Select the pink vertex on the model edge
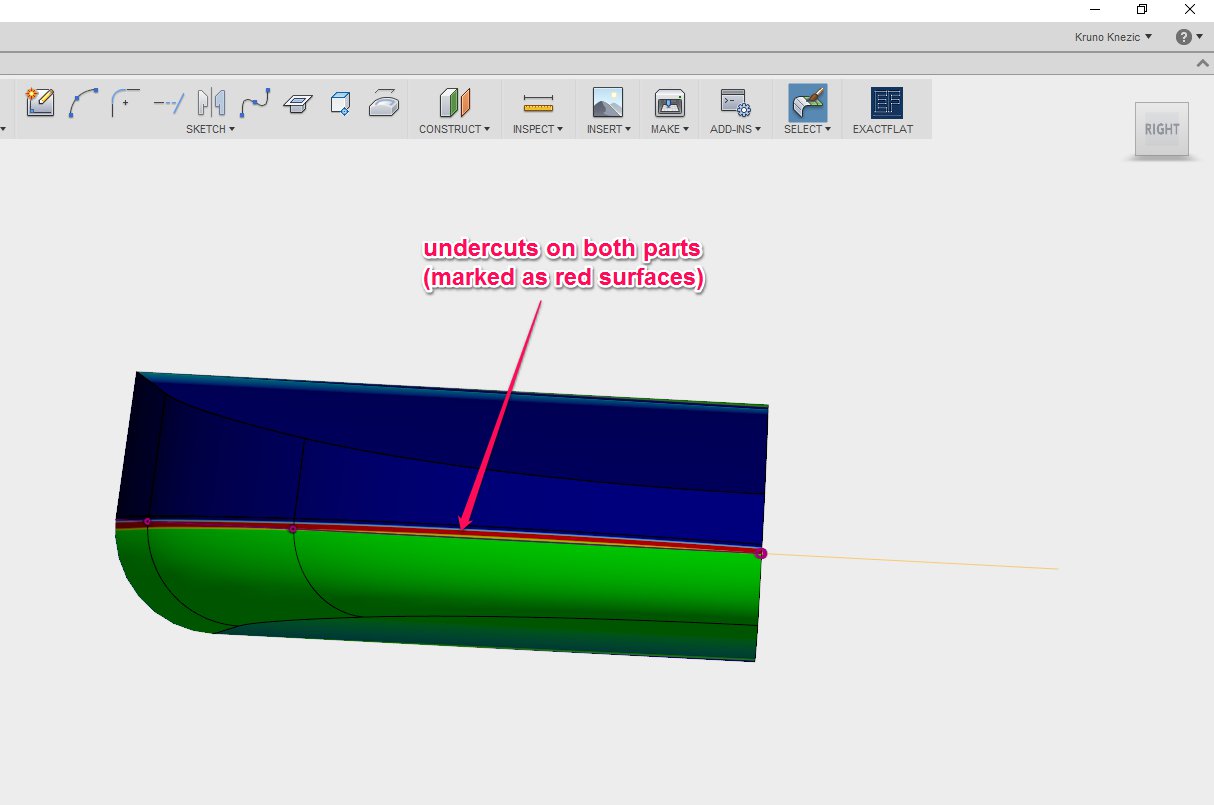The height and width of the screenshot is (805, 1214). point(761,553)
